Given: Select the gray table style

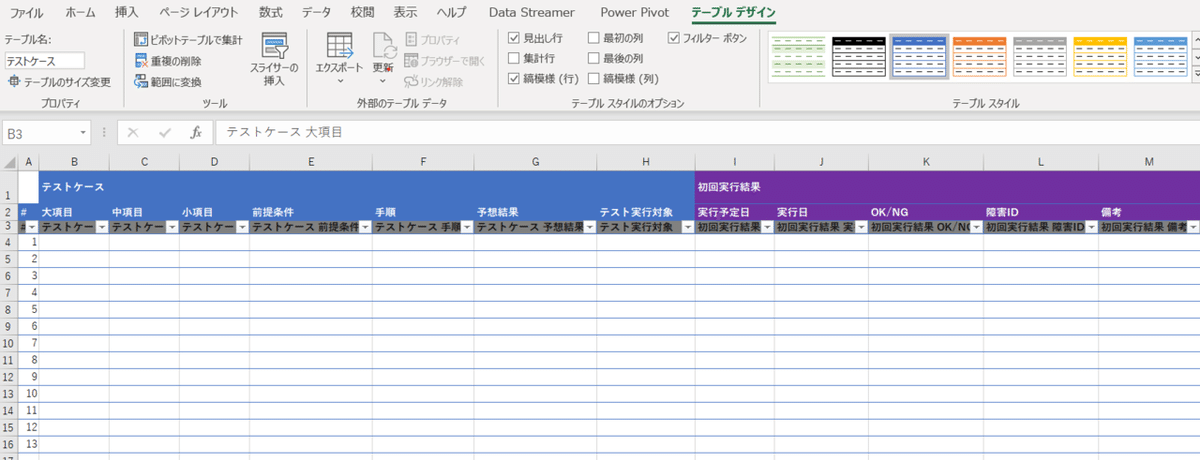Looking at the screenshot, I should 1038,58.
